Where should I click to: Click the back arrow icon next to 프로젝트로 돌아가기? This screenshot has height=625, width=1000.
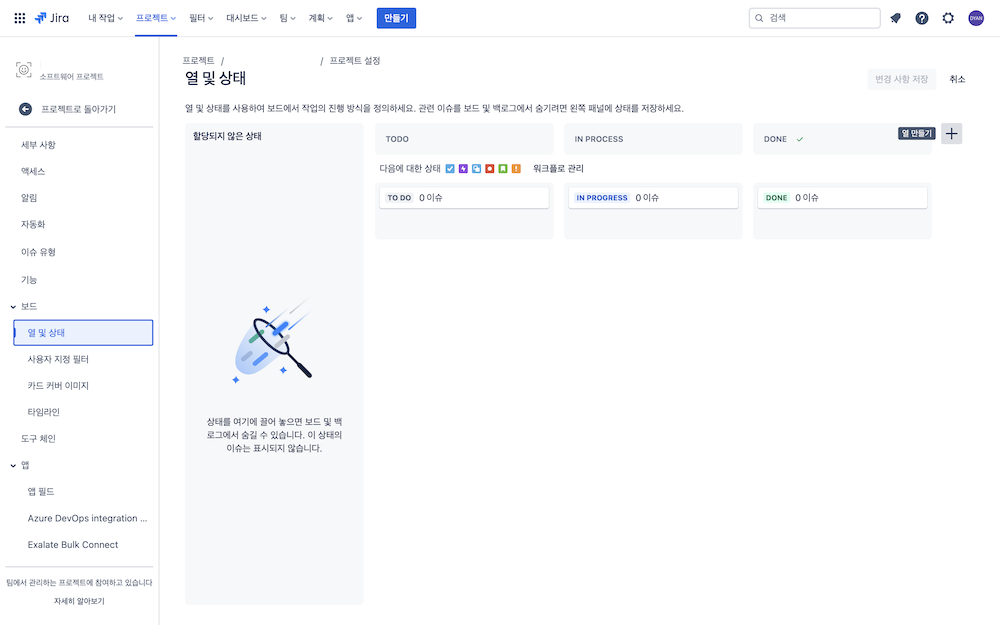tap(26, 109)
